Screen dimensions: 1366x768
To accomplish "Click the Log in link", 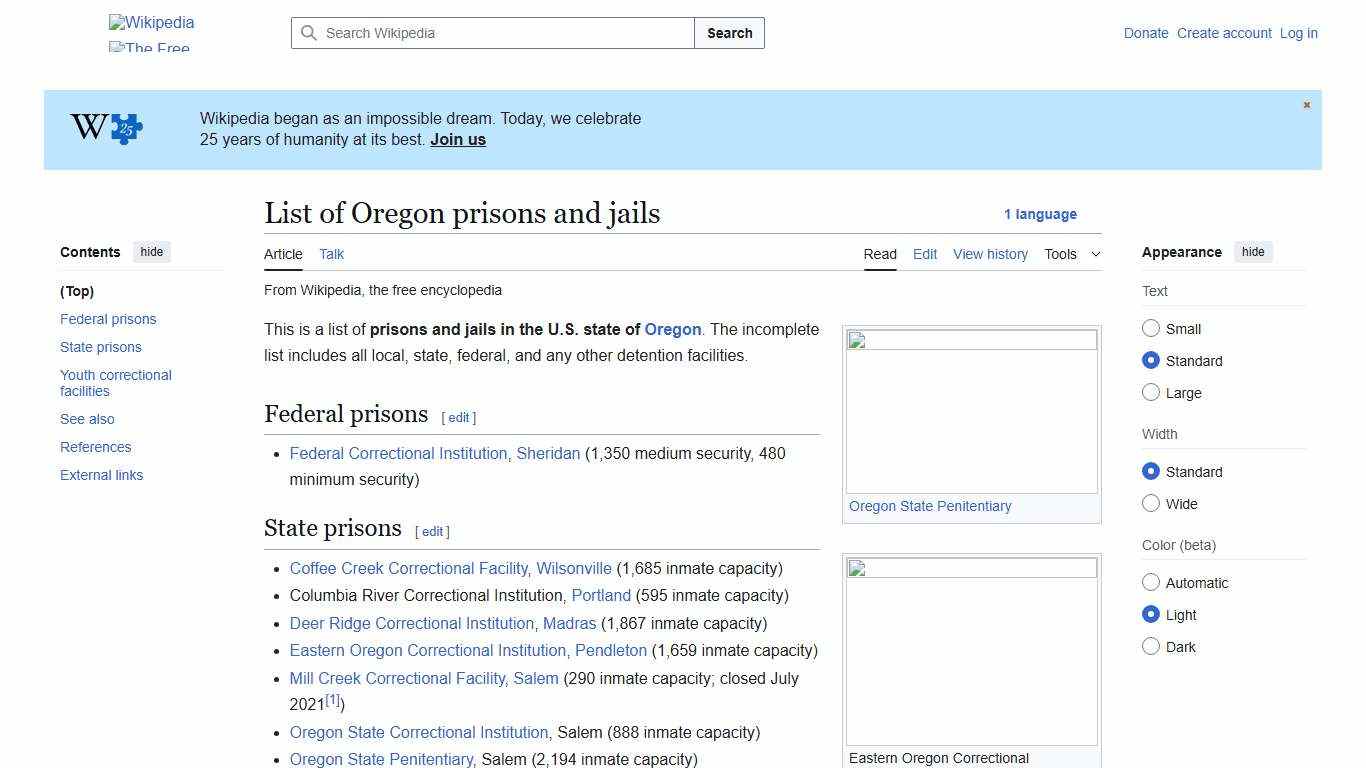I will [1298, 33].
